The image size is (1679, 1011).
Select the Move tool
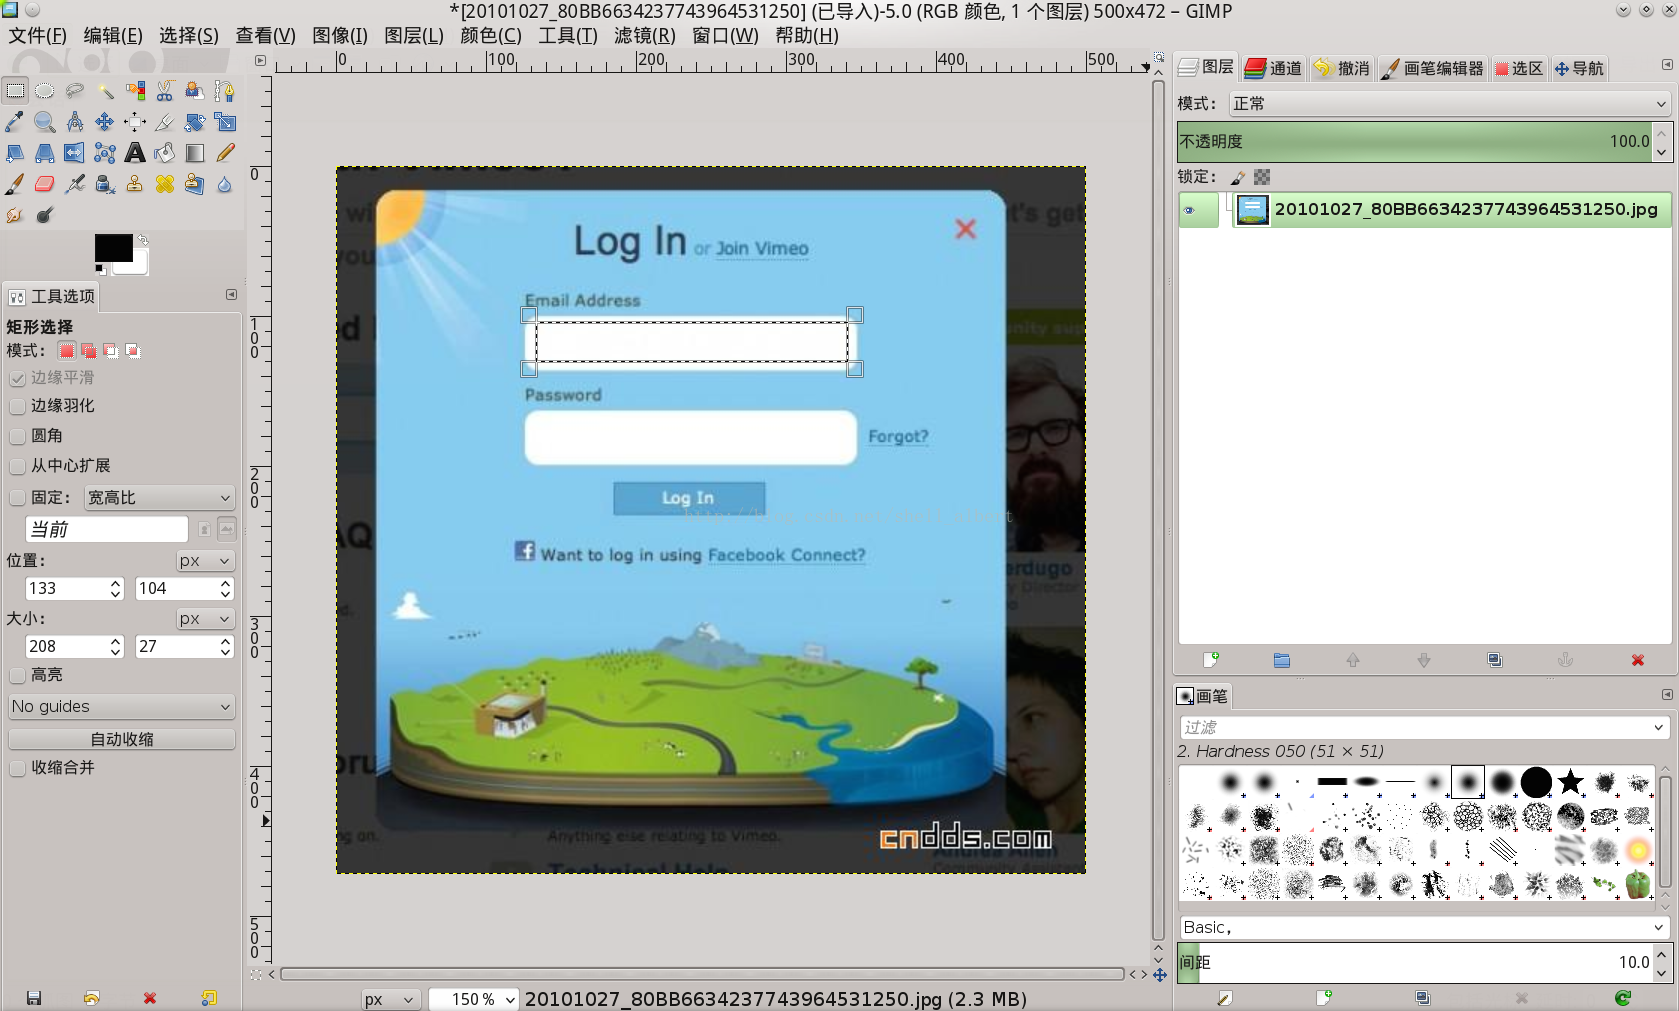(105, 122)
